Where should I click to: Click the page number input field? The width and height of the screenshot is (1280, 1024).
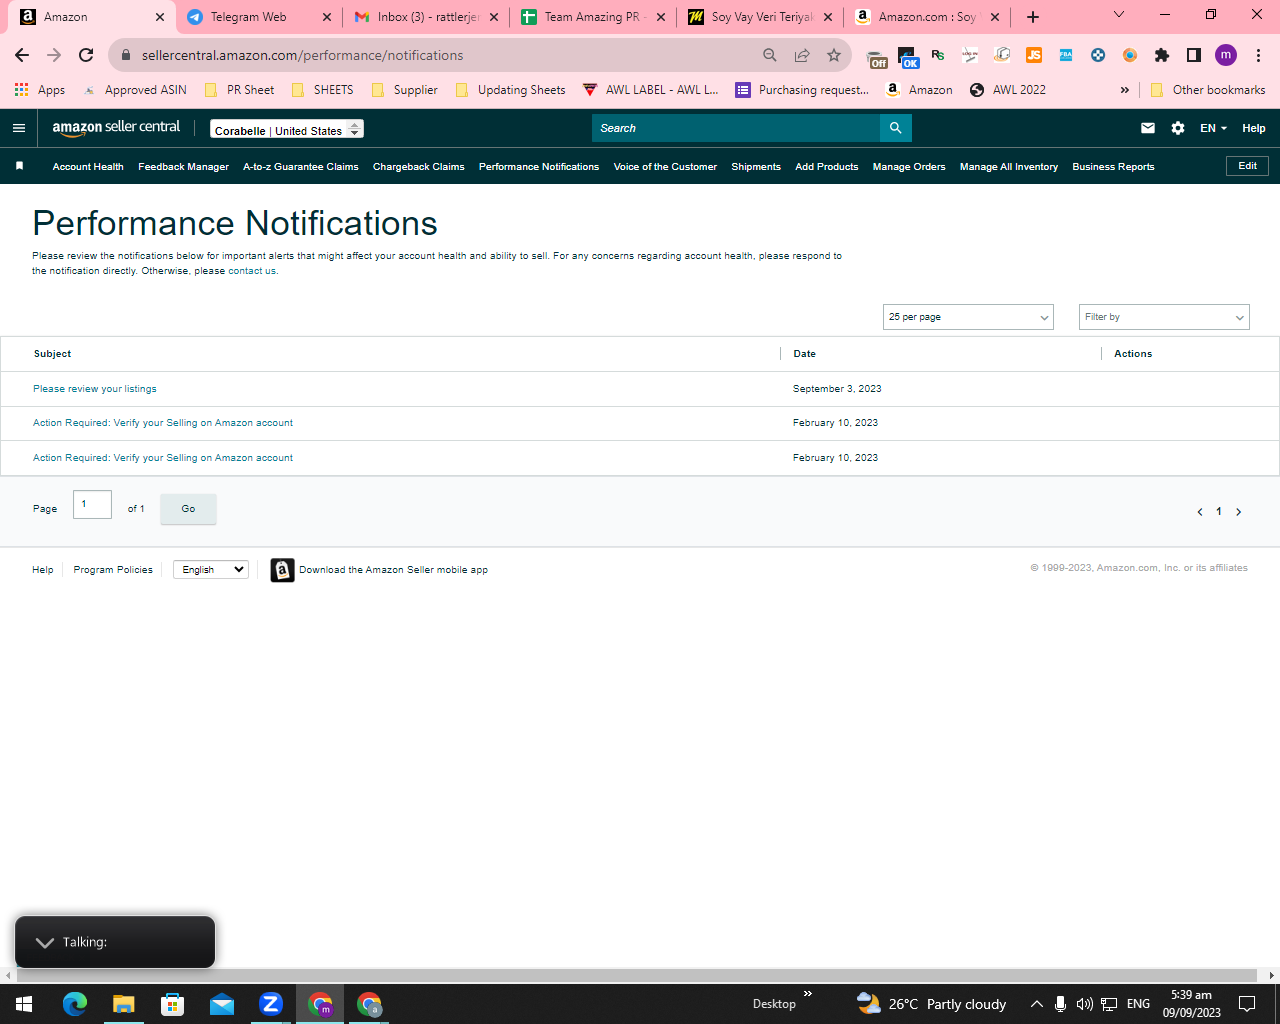click(92, 505)
